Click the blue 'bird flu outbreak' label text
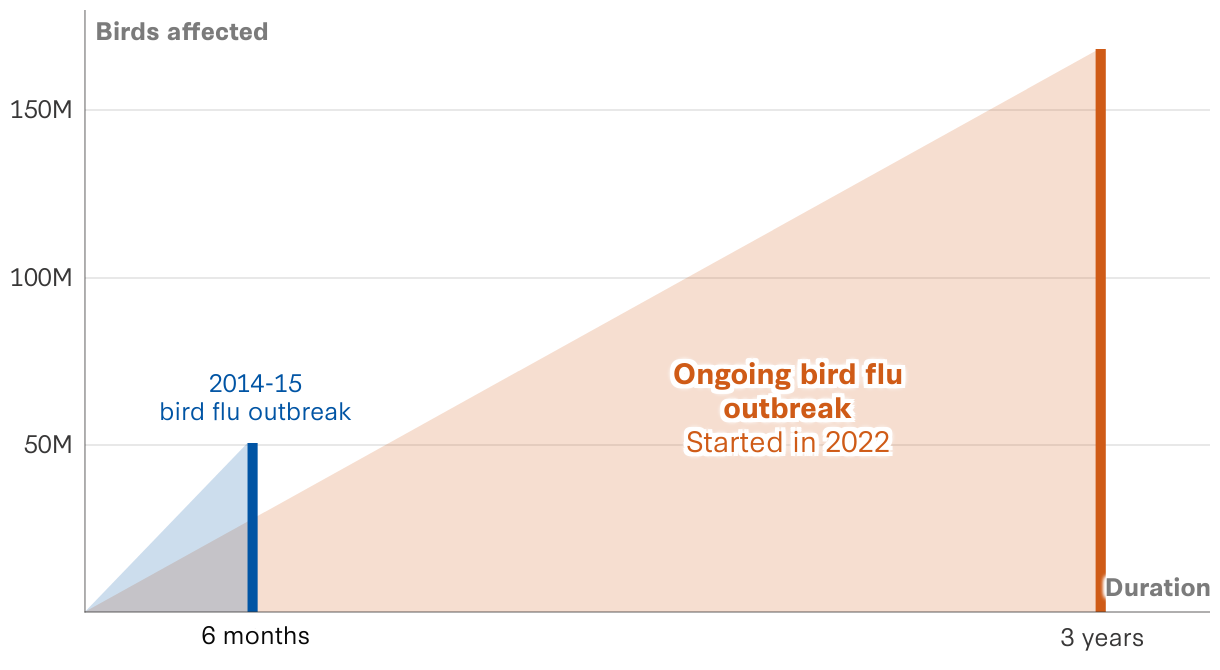The height and width of the screenshot is (670, 1220). [x=255, y=412]
